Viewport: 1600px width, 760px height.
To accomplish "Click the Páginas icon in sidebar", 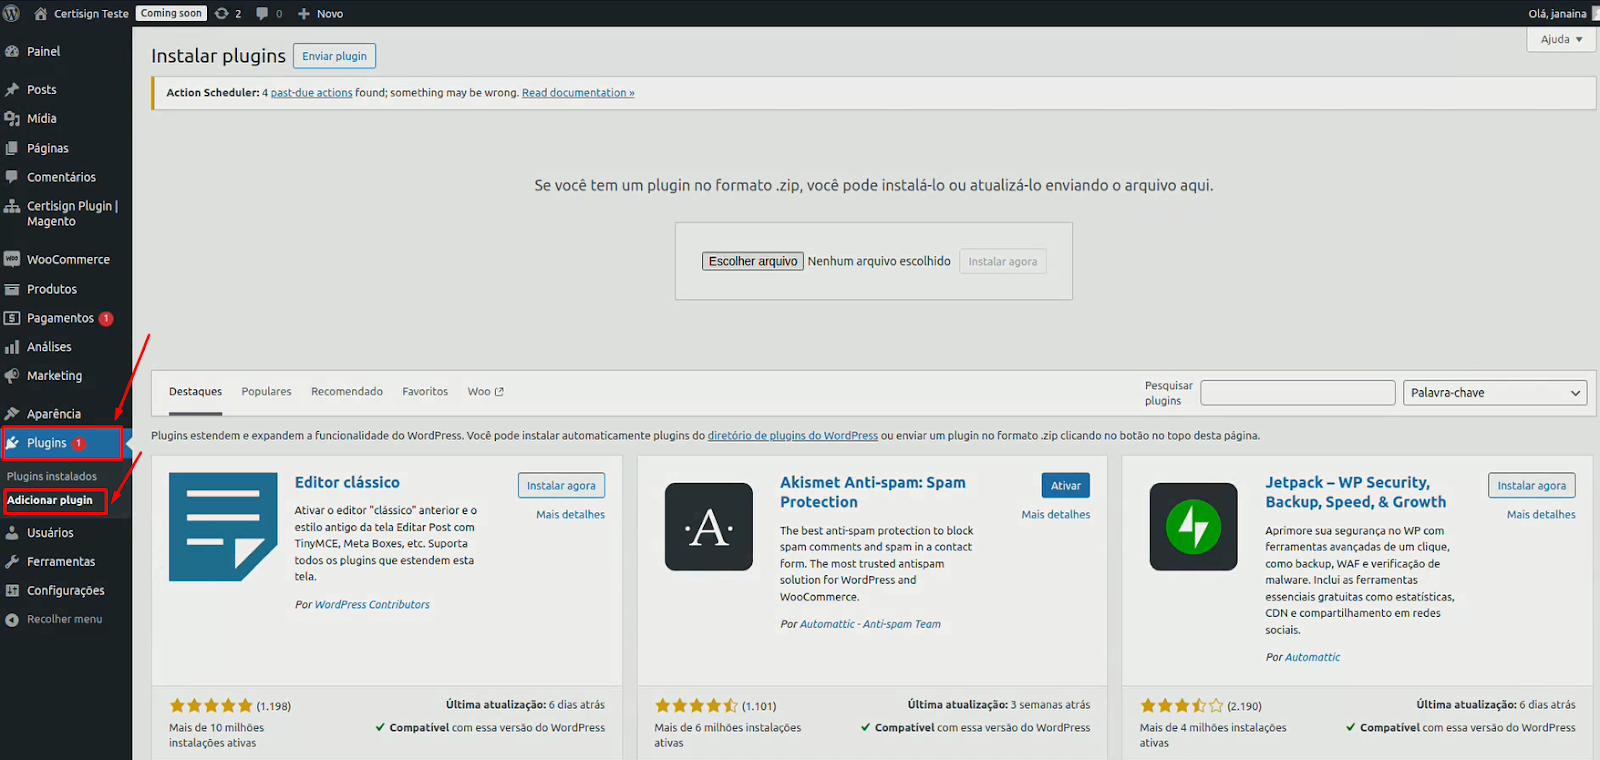I will [12, 148].
